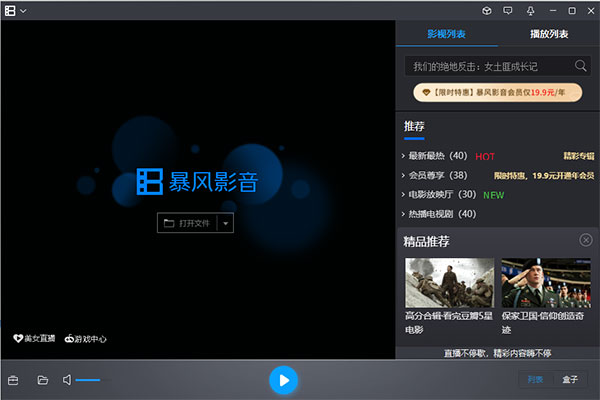600x400 pixels.
Task: Expand the 最新最热 (40) list
Action: [x=434, y=156]
